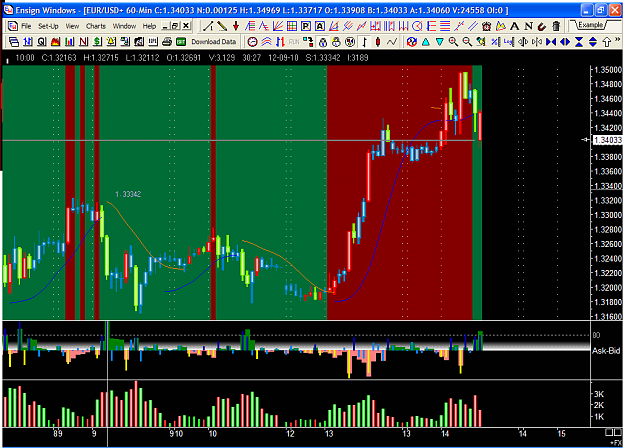Click the 1.33342 chart label

click(x=128, y=194)
